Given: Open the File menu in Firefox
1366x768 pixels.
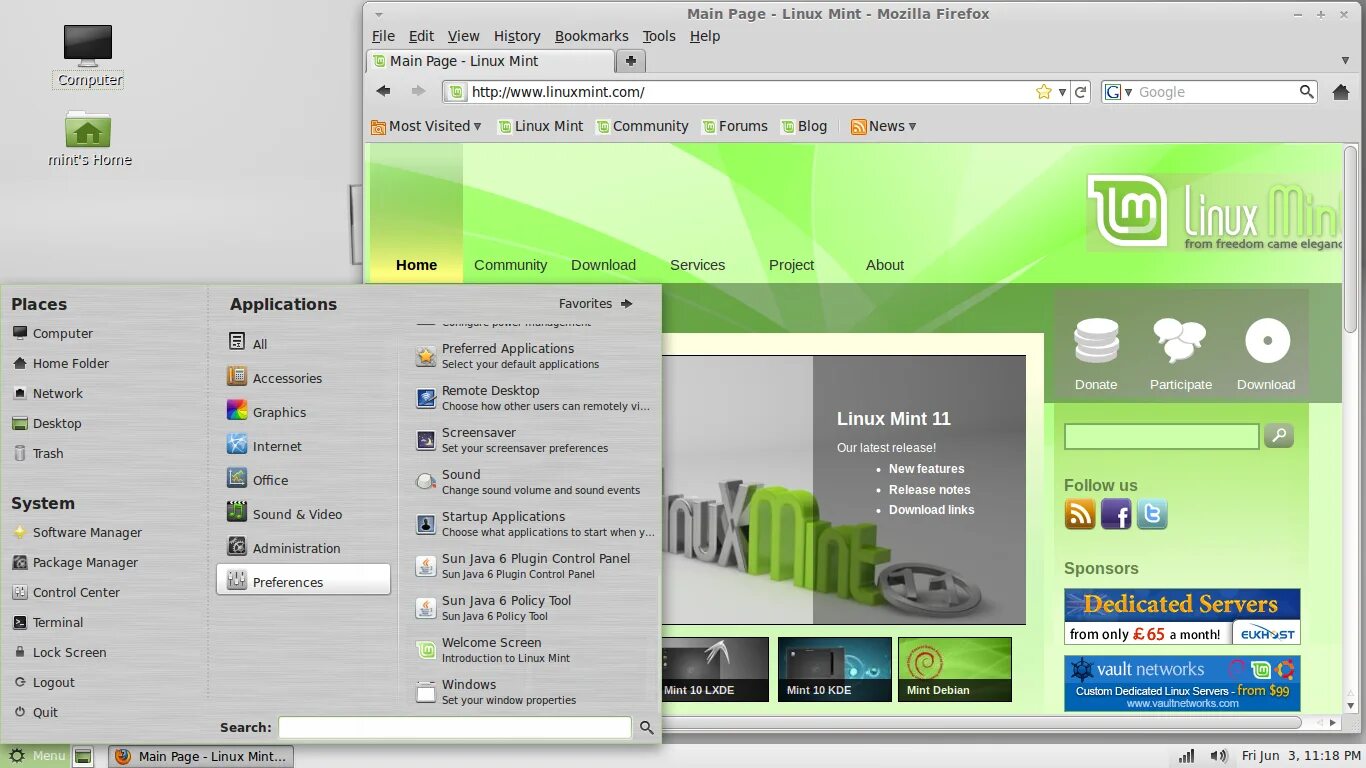Looking at the screenshot, I should [383, 36].
